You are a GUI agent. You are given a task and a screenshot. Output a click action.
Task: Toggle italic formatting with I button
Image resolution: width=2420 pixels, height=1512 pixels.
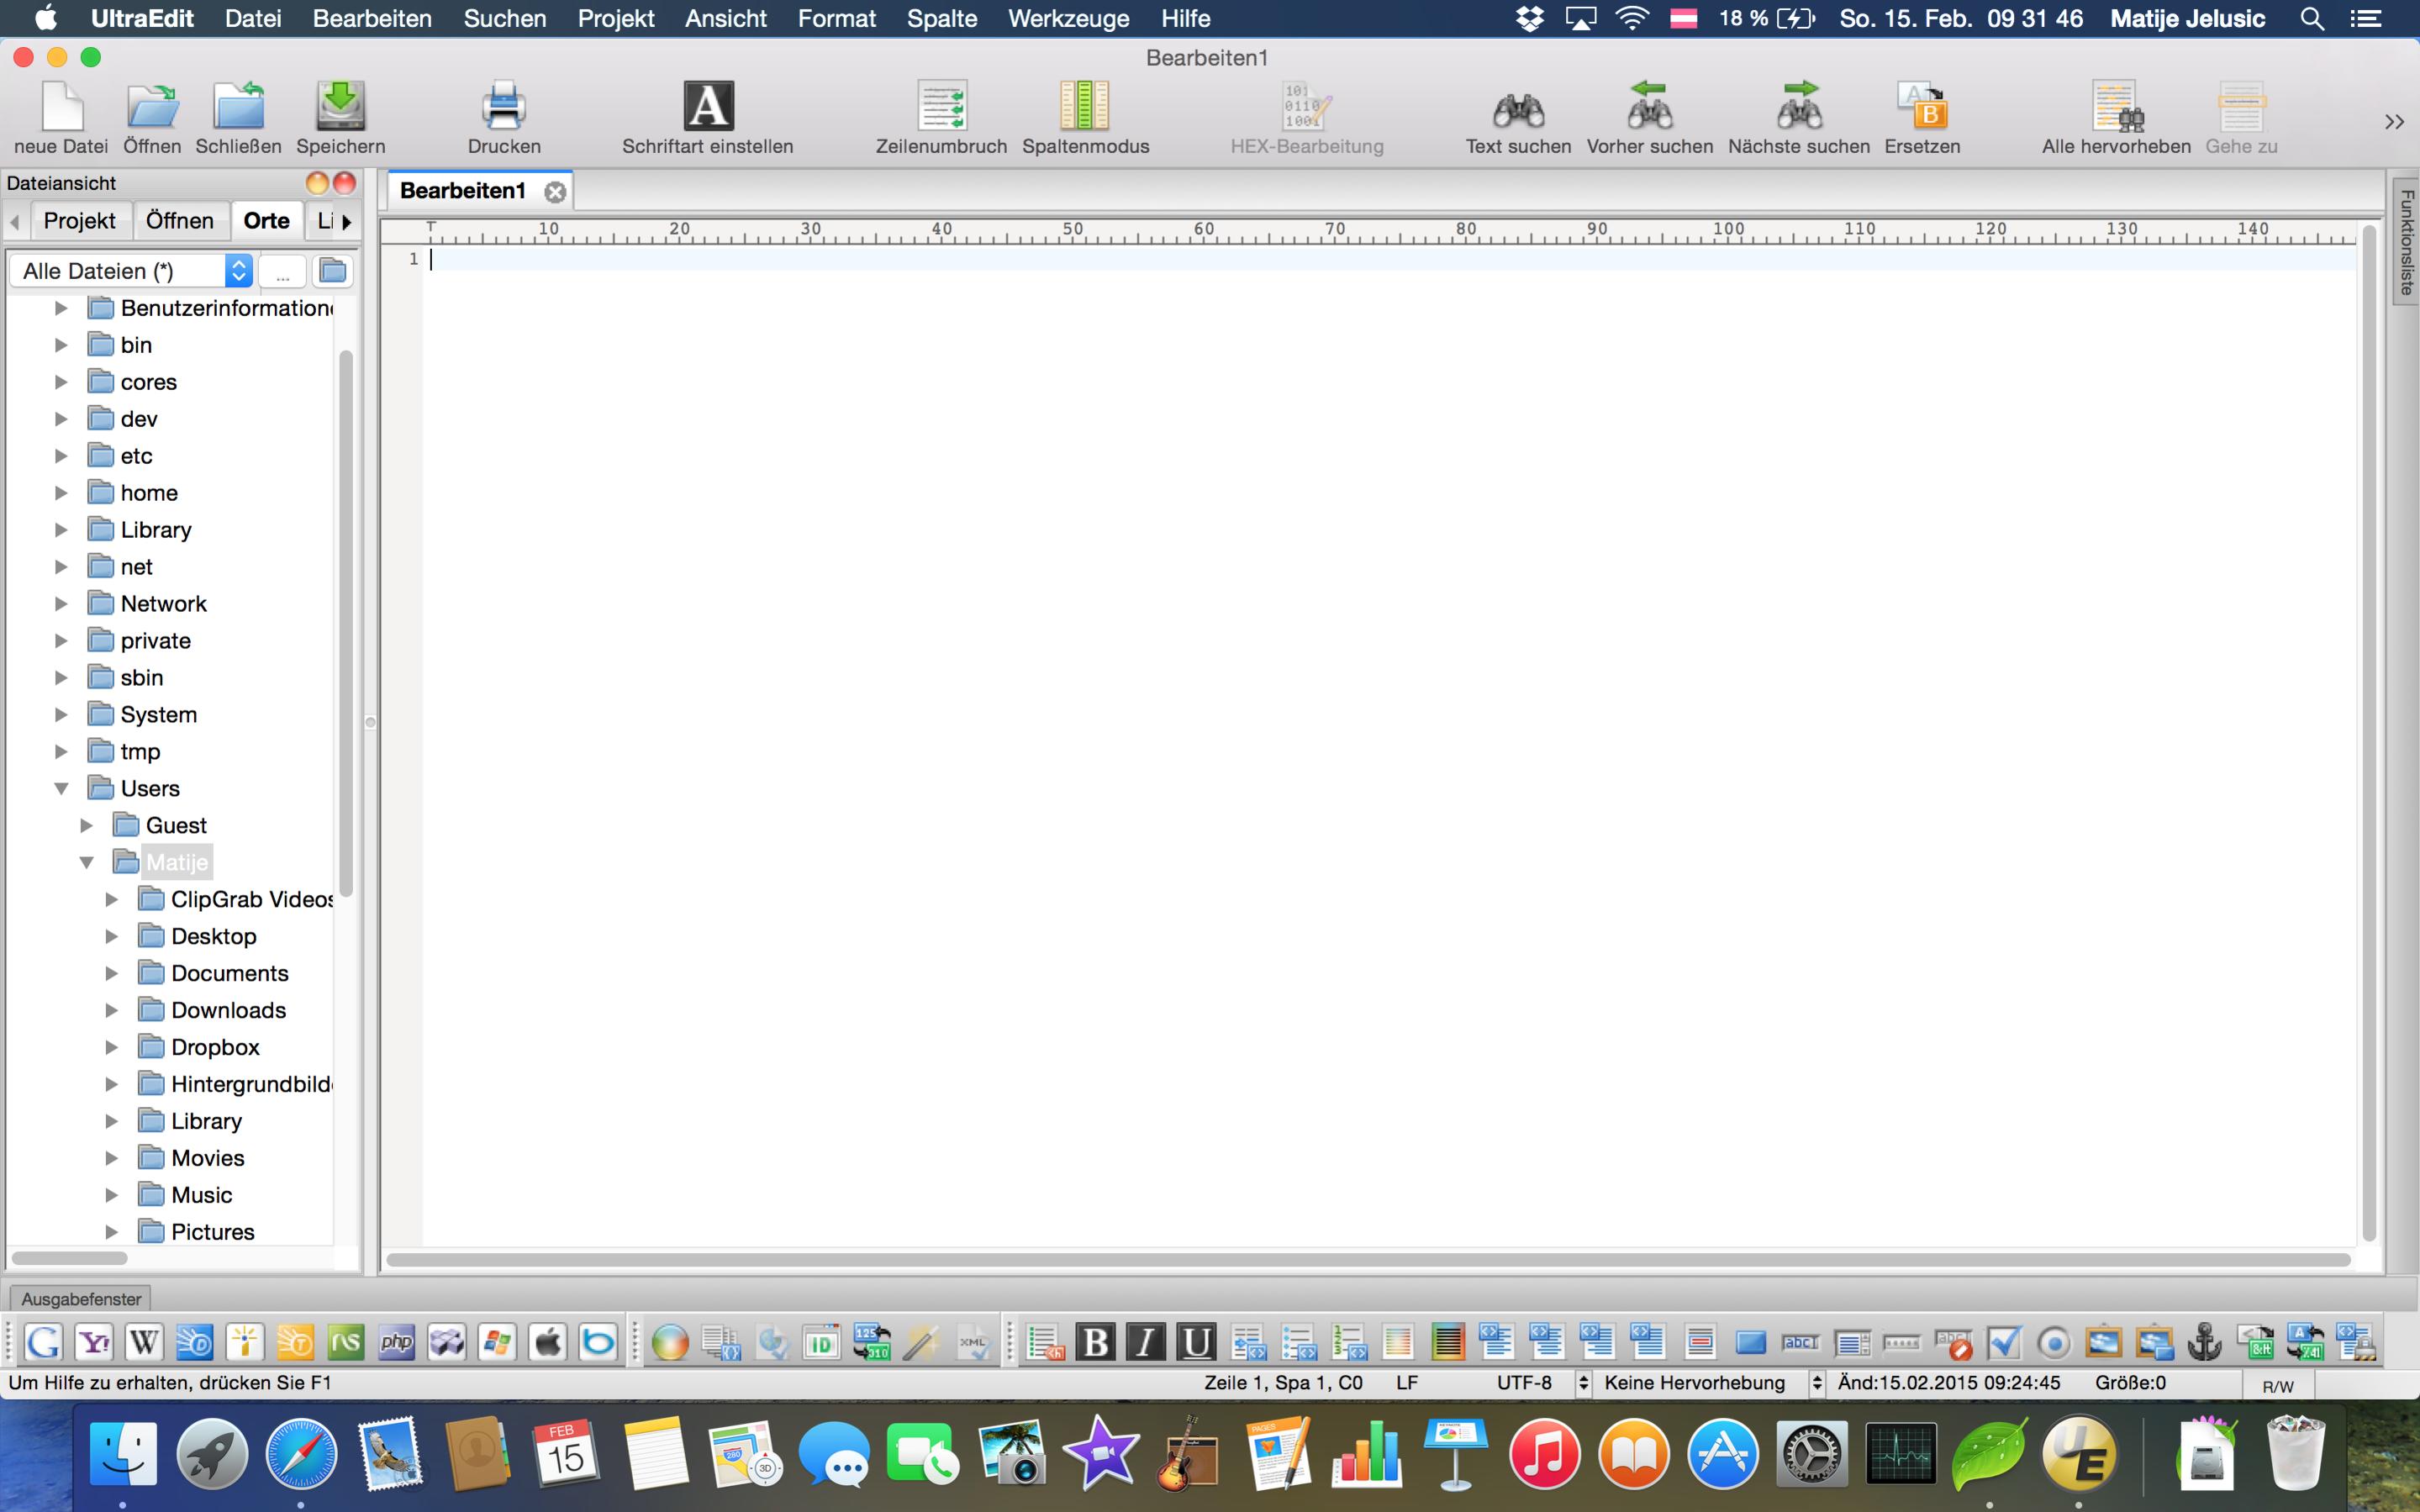tap(1145, 1342)
